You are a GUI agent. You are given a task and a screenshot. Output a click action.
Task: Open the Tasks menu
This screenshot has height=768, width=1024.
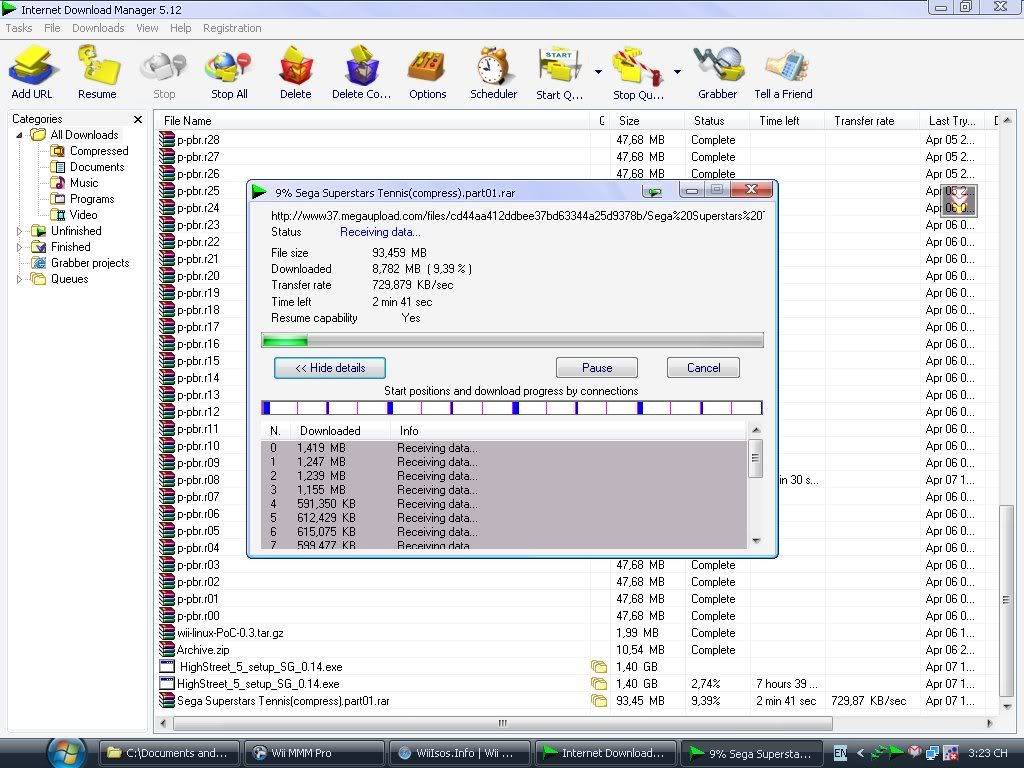tap(19, 28)
